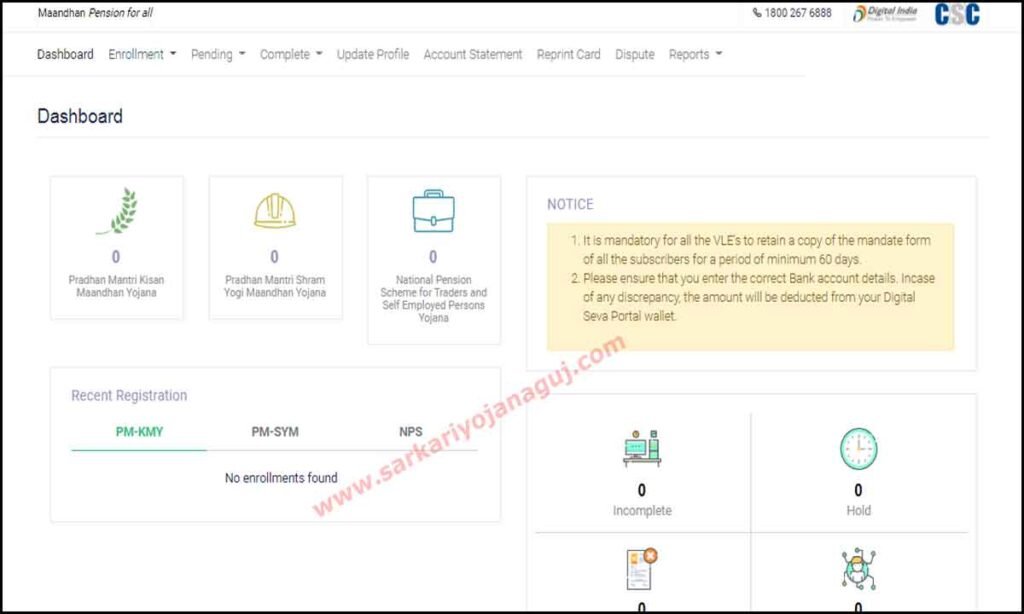Click the count under the briefcase icon
The height and width of the screenshot is (614, 1024).
[x=433, y=257]
